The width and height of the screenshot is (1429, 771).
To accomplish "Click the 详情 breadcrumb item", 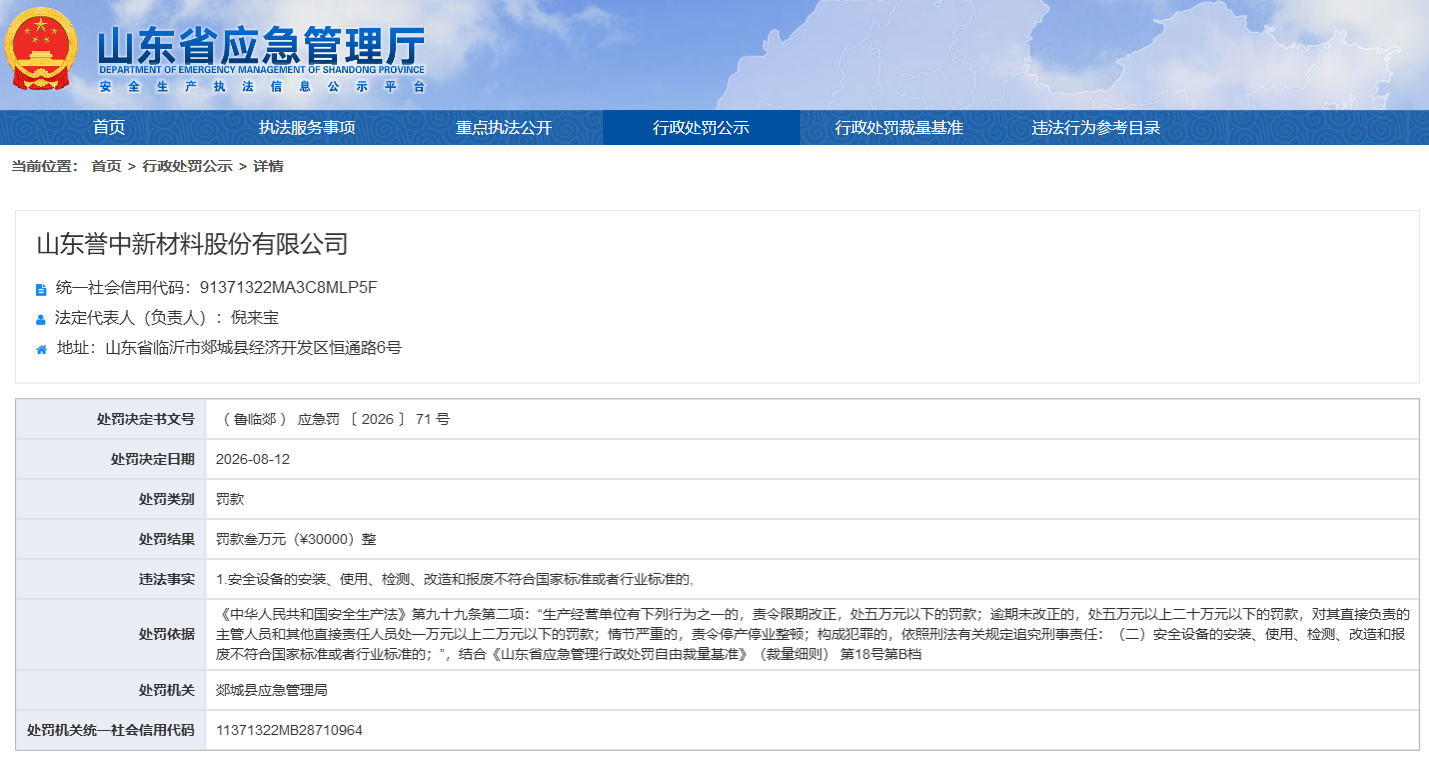I will [x=268, y=166].
